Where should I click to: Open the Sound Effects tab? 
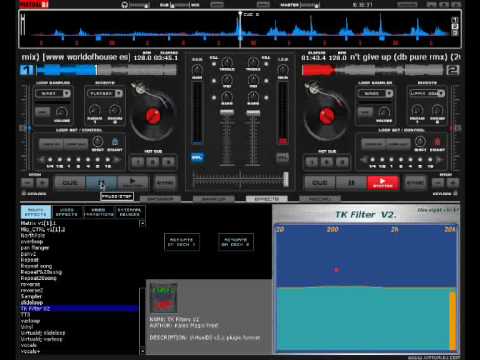36,212
